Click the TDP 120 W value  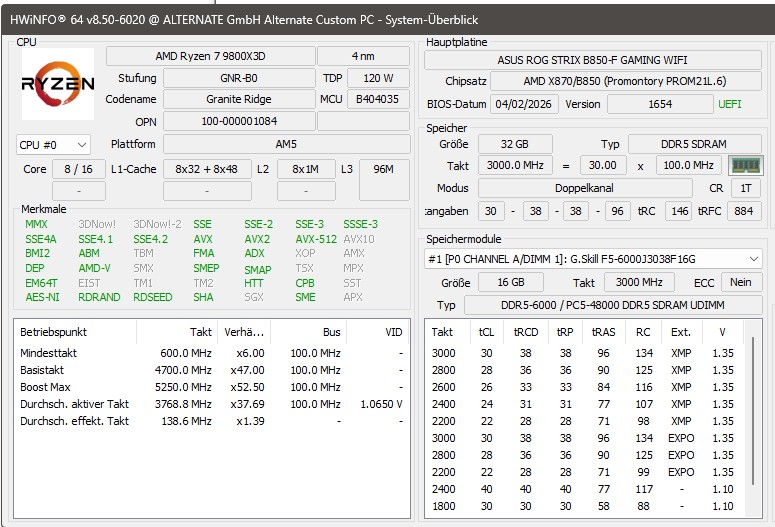click(x=378, y=78)
